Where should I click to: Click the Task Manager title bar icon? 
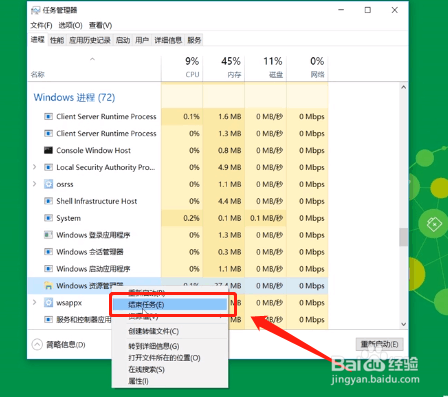tap(35, 10)
